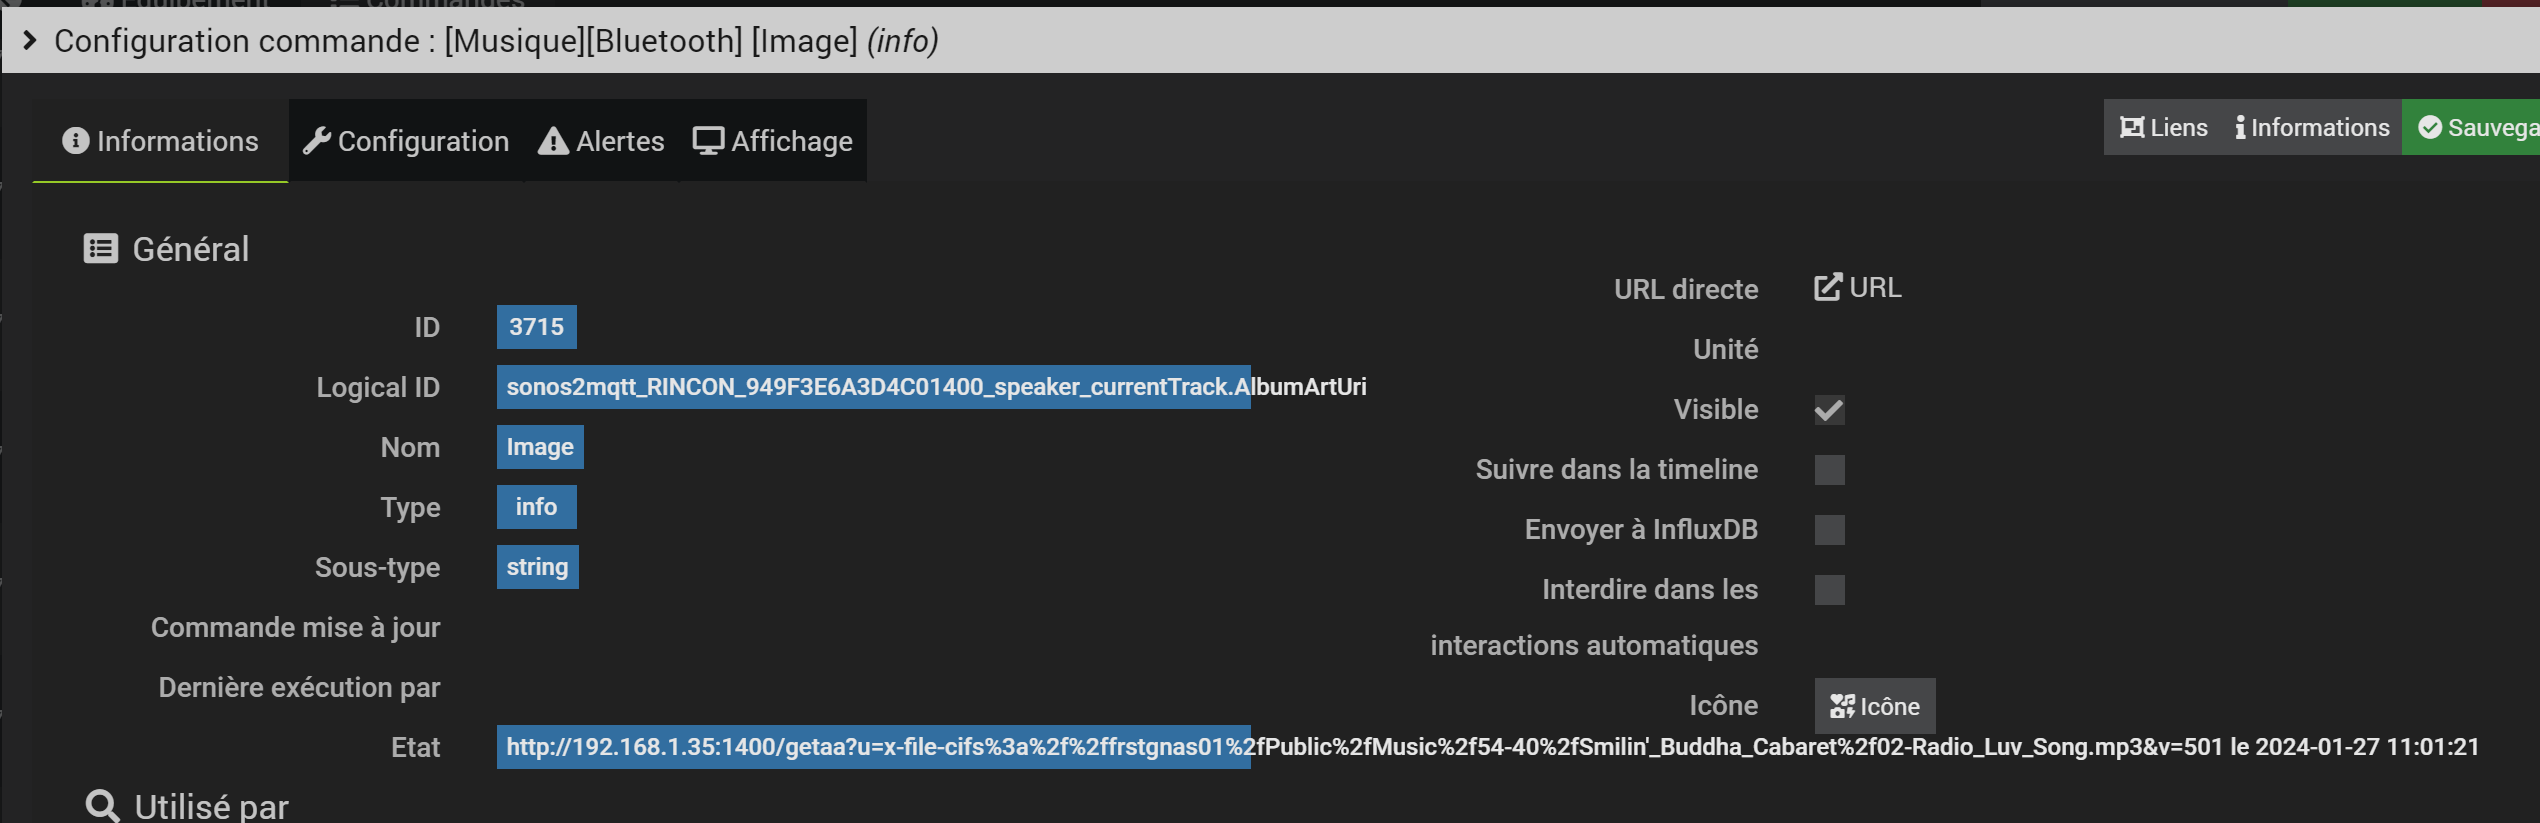
Task: Click the Général section list icon
Action: [x=101, y=248]
